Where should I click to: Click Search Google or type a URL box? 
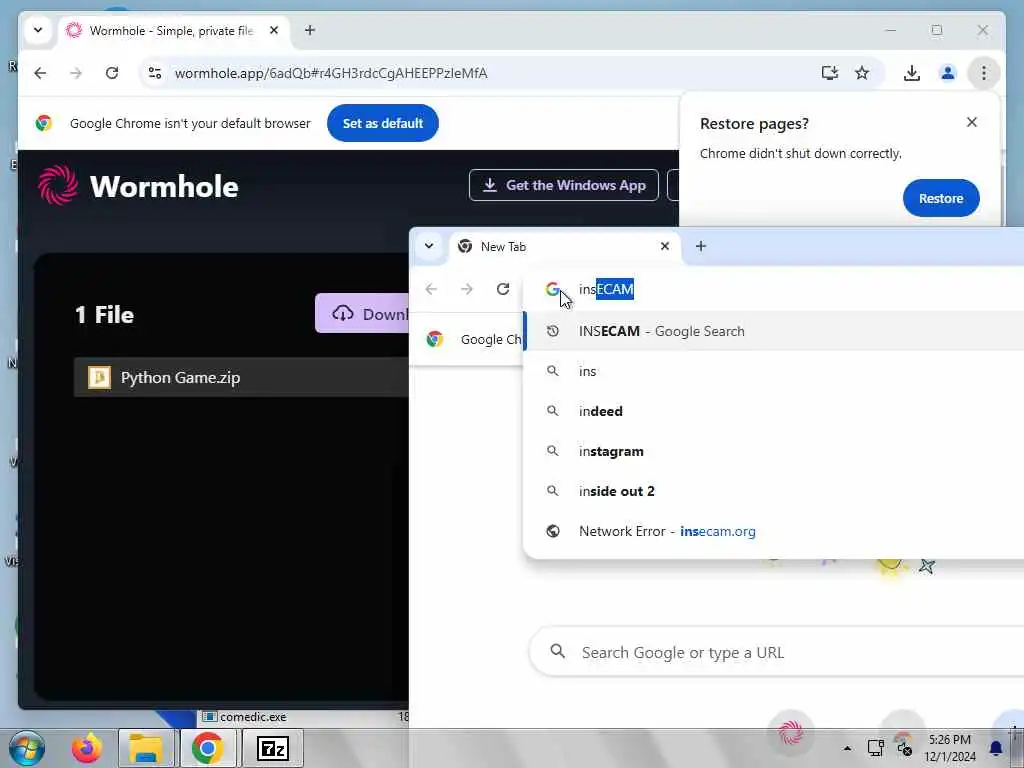pyautogui.click(x=776, y=652)
